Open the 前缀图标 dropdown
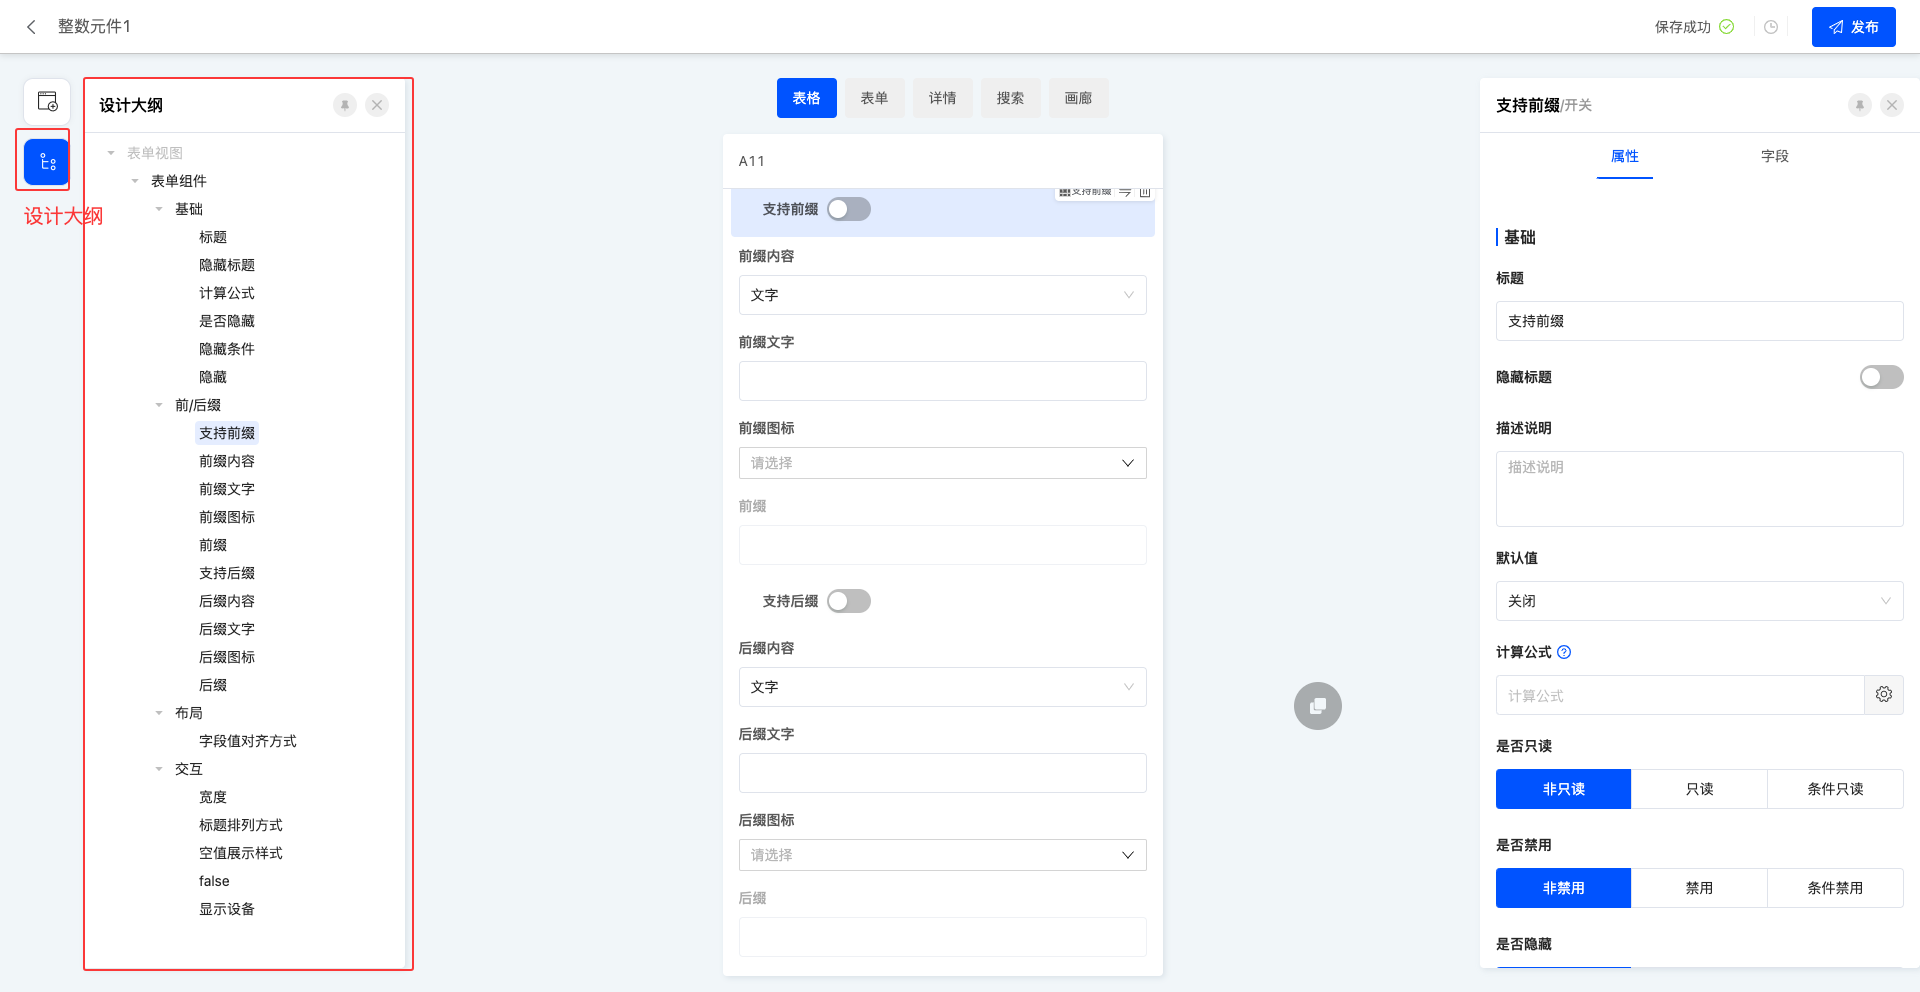This screenshot has height=992, width=1920. [x=942, y=463]
